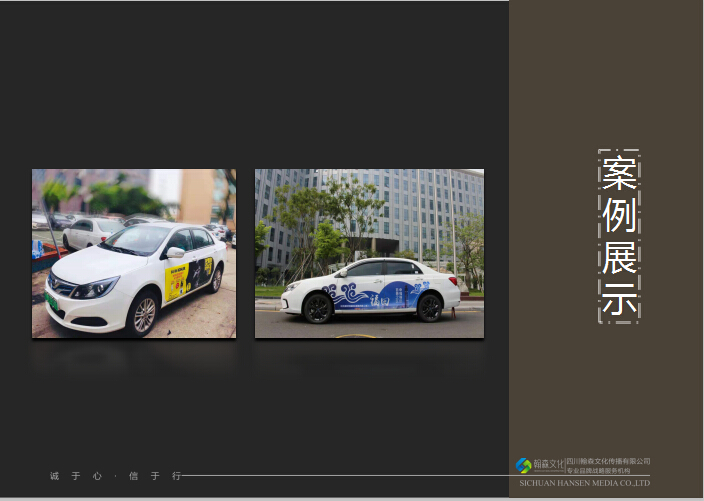Click the front wheel of the left car
Image resolution: width=704 pixels, height=501 pixels.
(x=145, y=315)
